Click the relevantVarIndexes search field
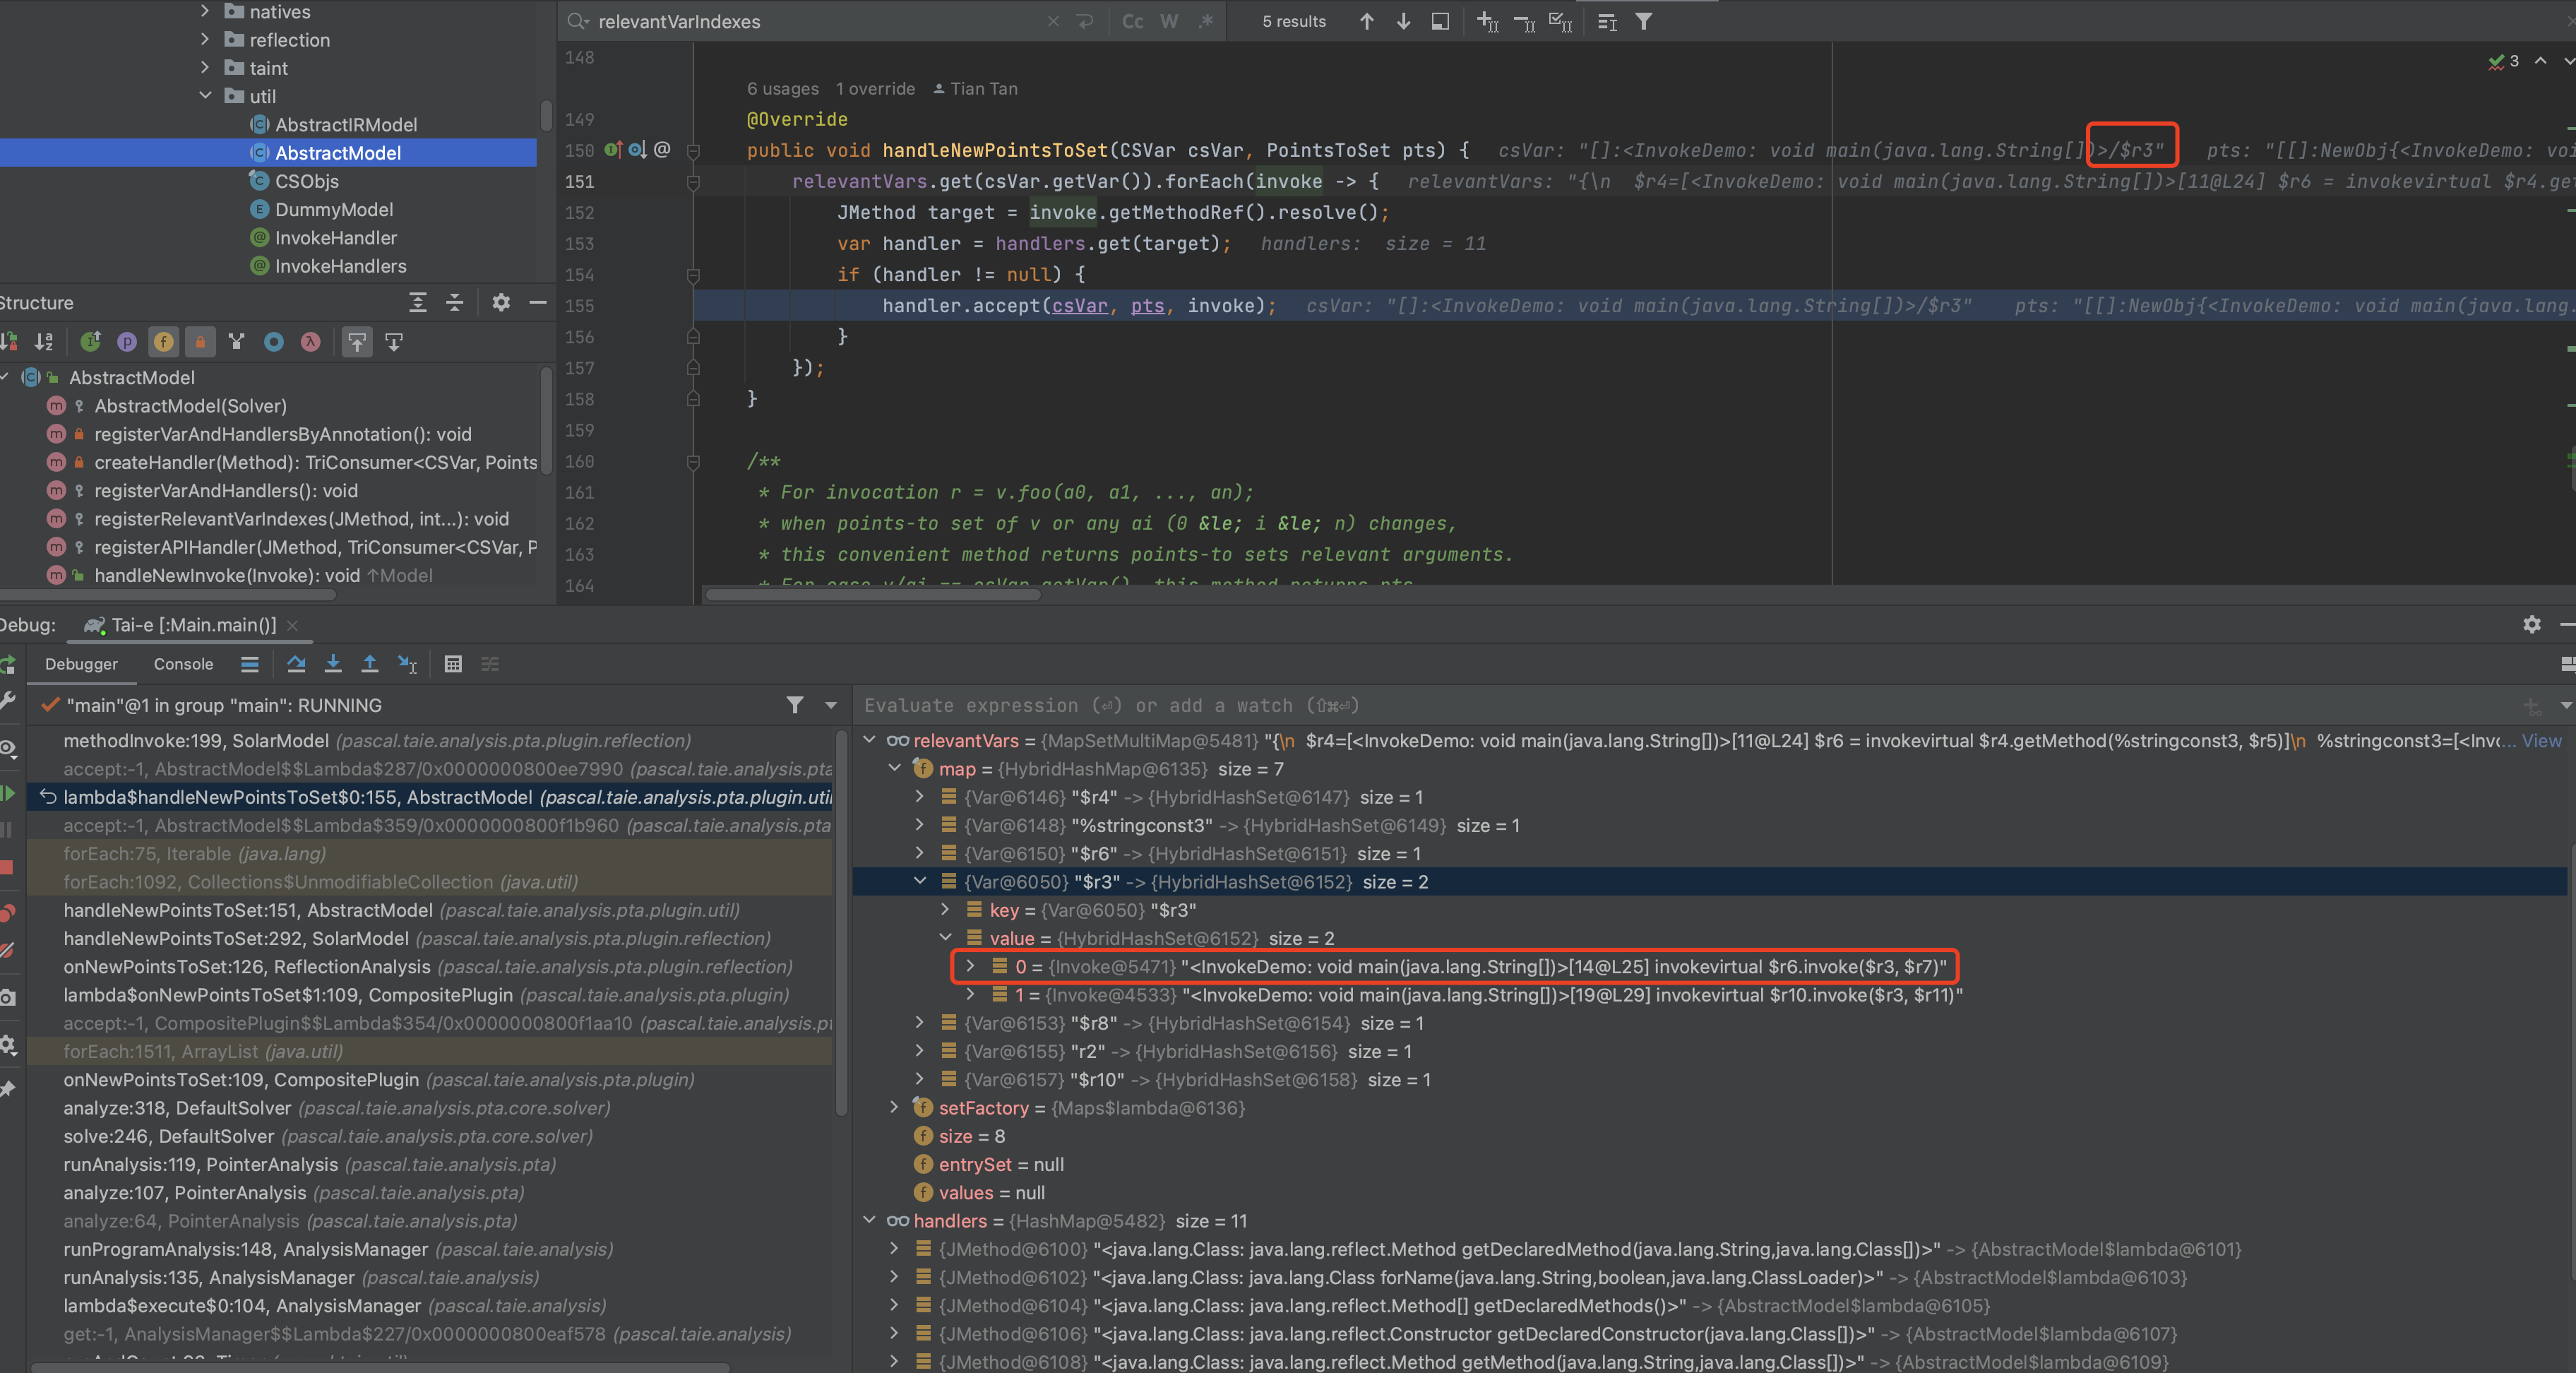The width and height of the screenshot is (2576, 1373). click(815, 22)
